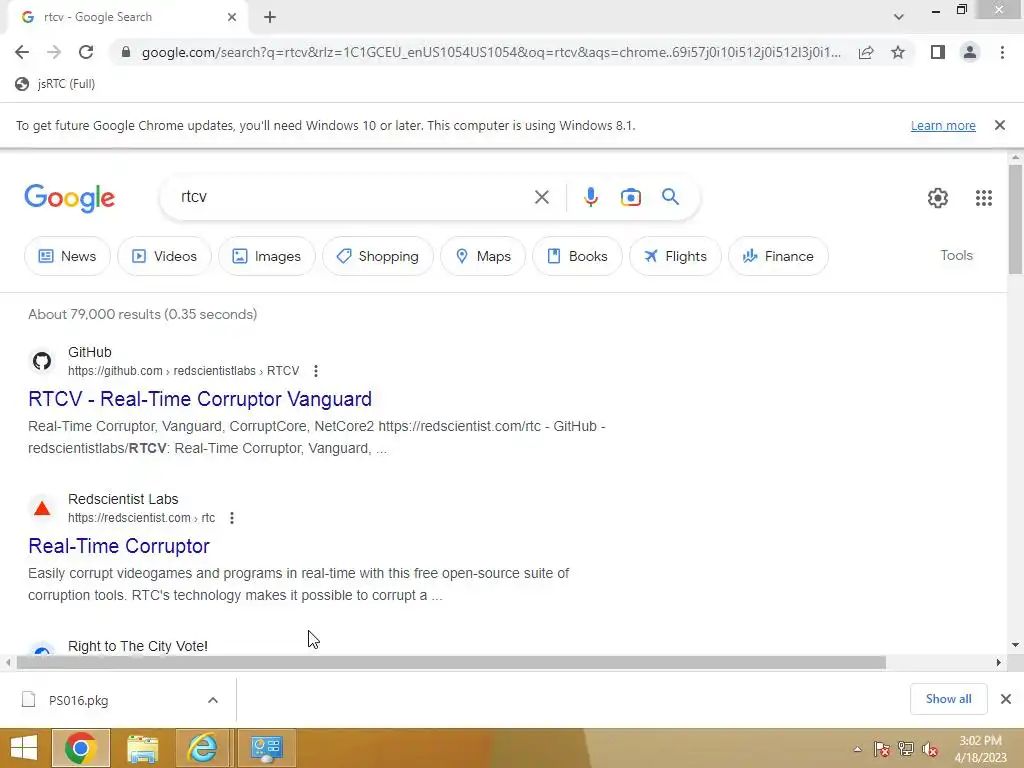Screen dimensions: 1024x768
Task: Click the vertical scrollbar thumb
Action: (x=1015, y=219)
